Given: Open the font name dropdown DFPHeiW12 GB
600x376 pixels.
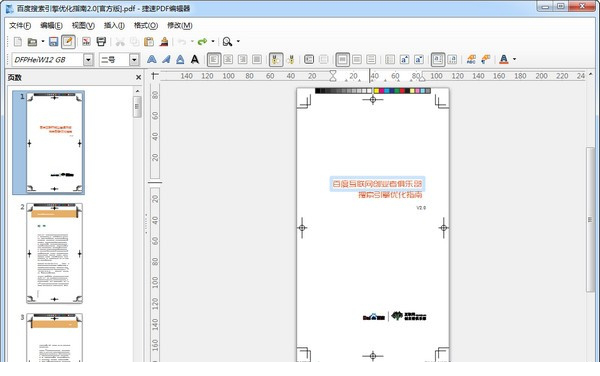Looking at the screenshot, I should (x=88, y=60).
